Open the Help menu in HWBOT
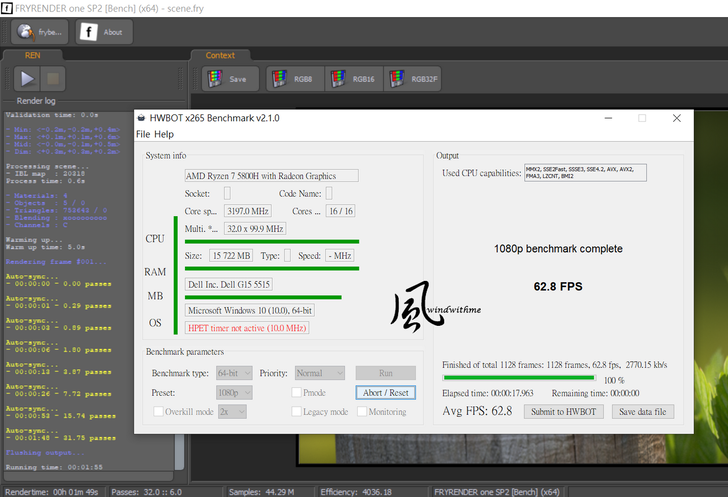This screenshot has height=497, width=728. point(164,134)
